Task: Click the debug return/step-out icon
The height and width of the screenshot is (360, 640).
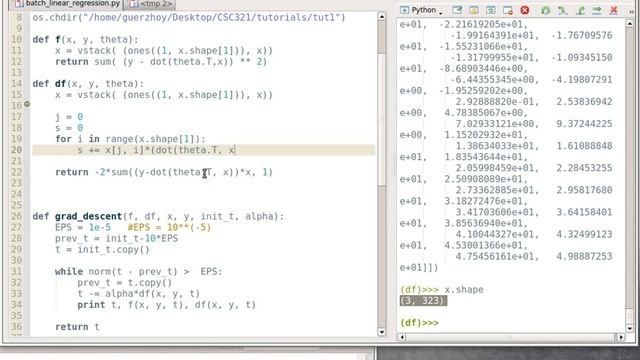Action: [x=597, y=10]
